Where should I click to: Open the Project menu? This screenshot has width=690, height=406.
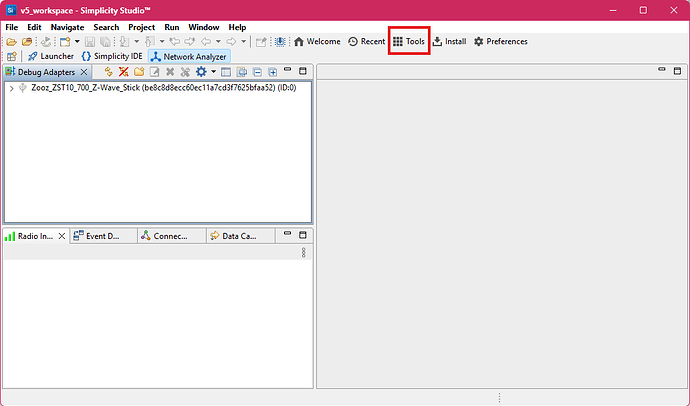tap(141, 27)
